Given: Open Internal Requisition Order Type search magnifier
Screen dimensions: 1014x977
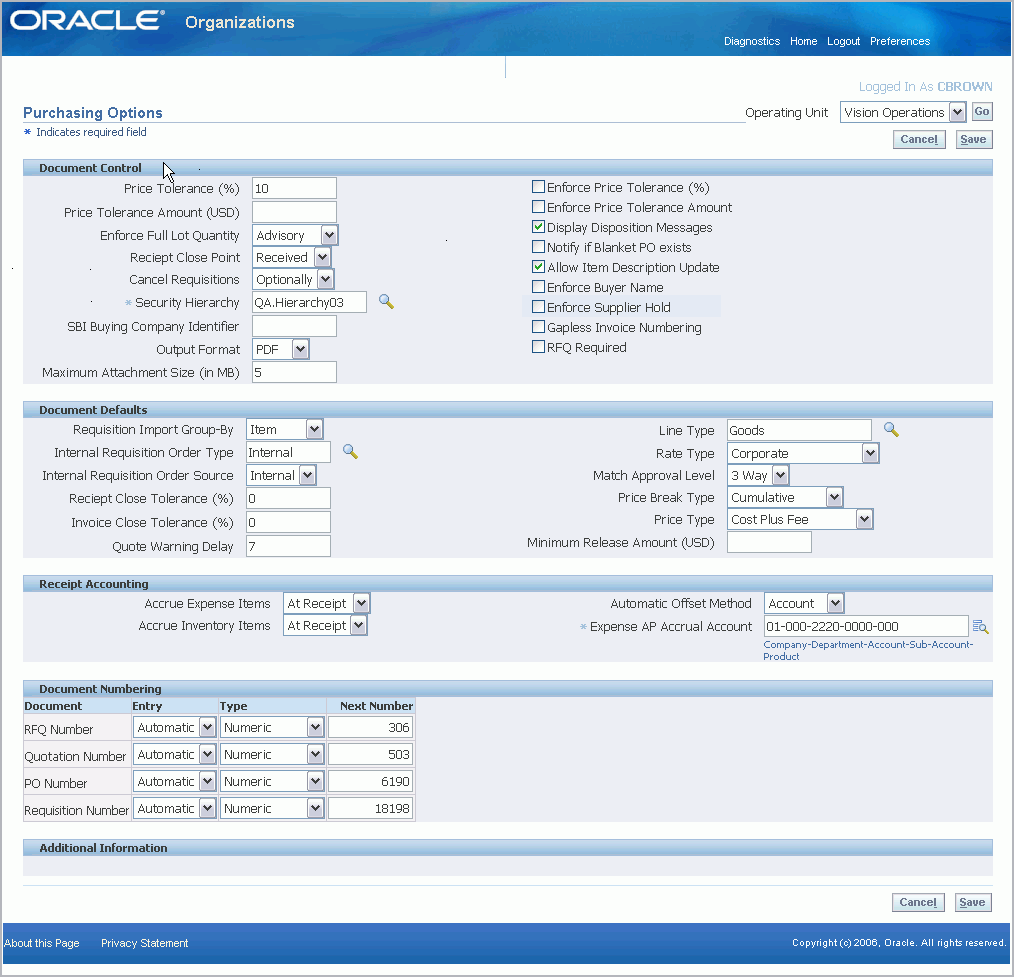Looking at the screenshot, I should tap(350, 451).
